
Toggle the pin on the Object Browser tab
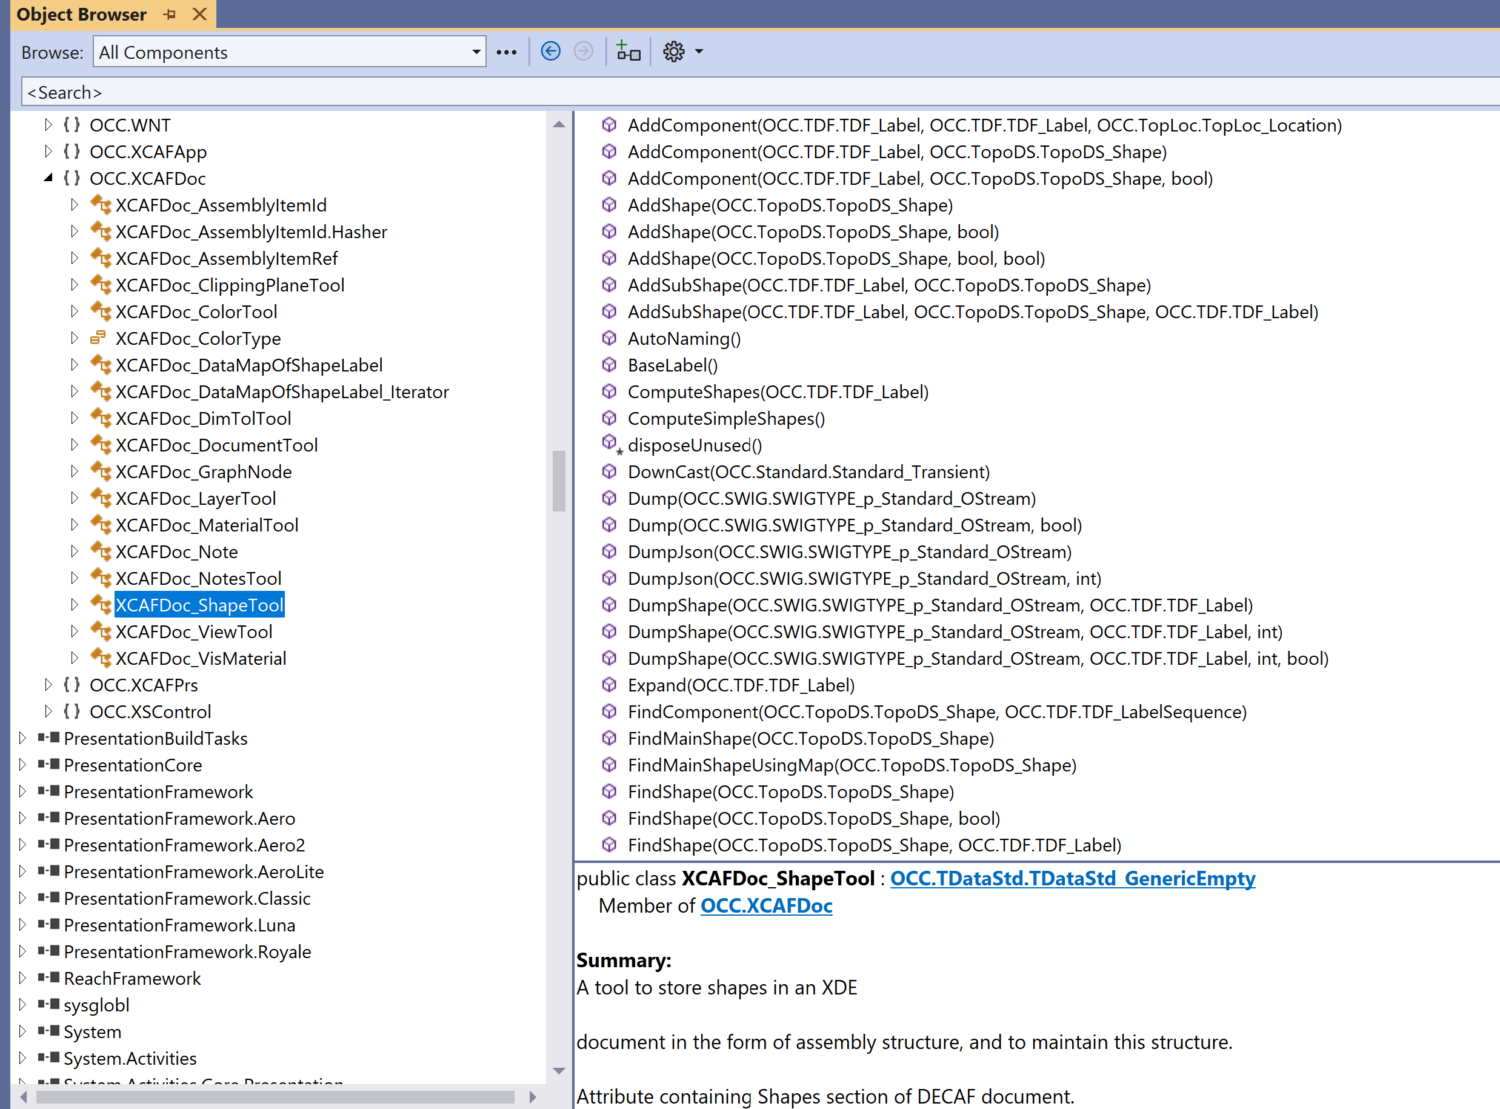tap(170, 14)
